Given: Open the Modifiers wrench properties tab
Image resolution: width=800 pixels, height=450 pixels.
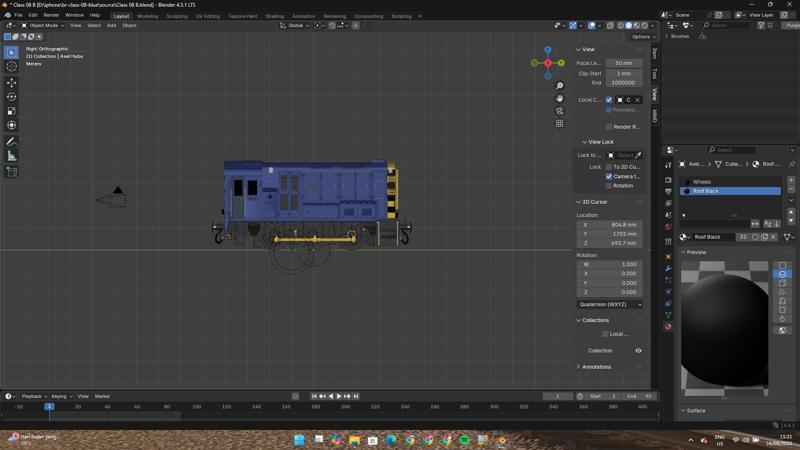Looking at the screenshot, I should [x=668, y=268].
